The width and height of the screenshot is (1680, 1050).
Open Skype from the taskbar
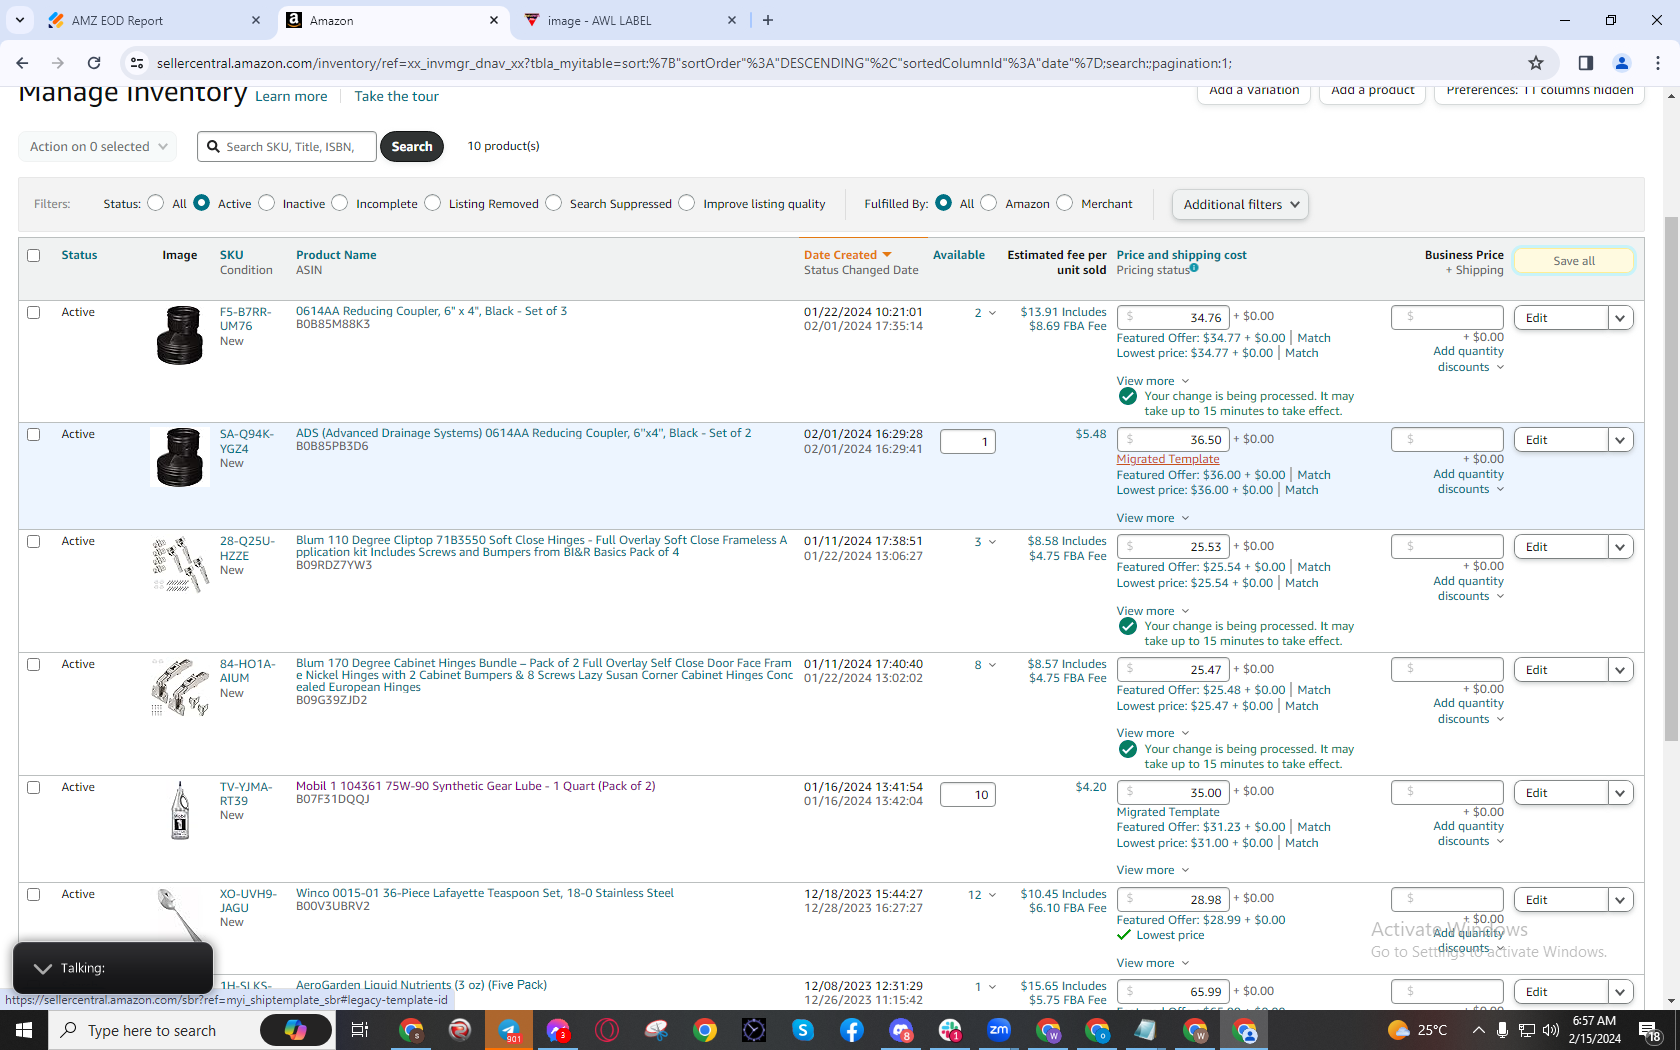point(803,1030)
